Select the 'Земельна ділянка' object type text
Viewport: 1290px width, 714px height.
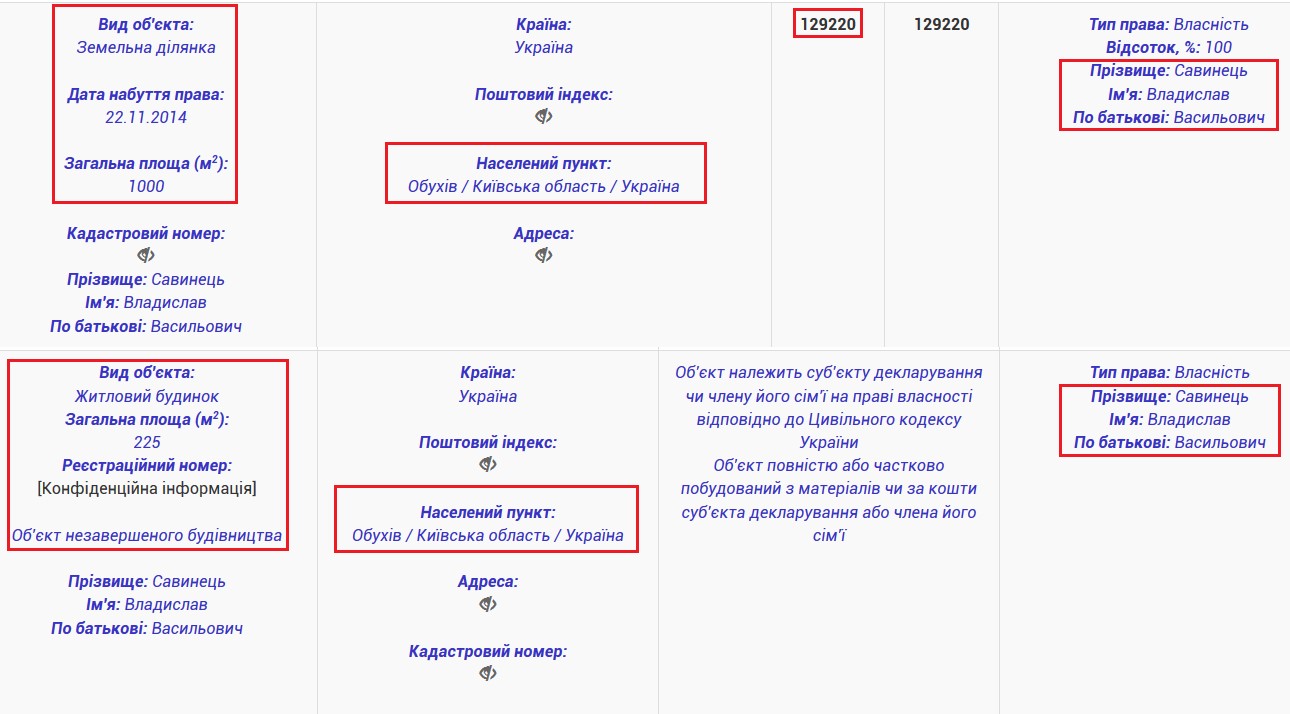click(146, 47)
